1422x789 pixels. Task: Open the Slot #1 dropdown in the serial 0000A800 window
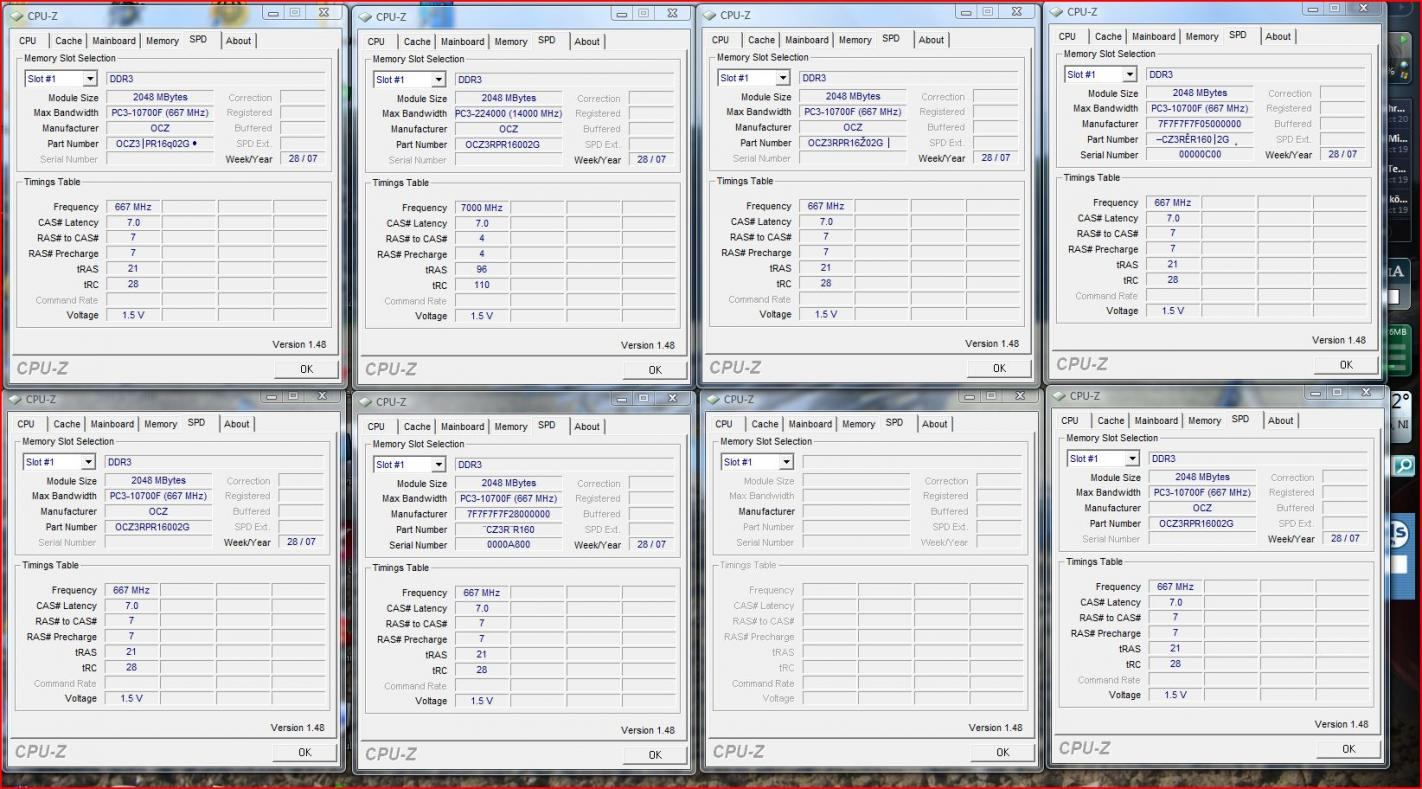438,465
